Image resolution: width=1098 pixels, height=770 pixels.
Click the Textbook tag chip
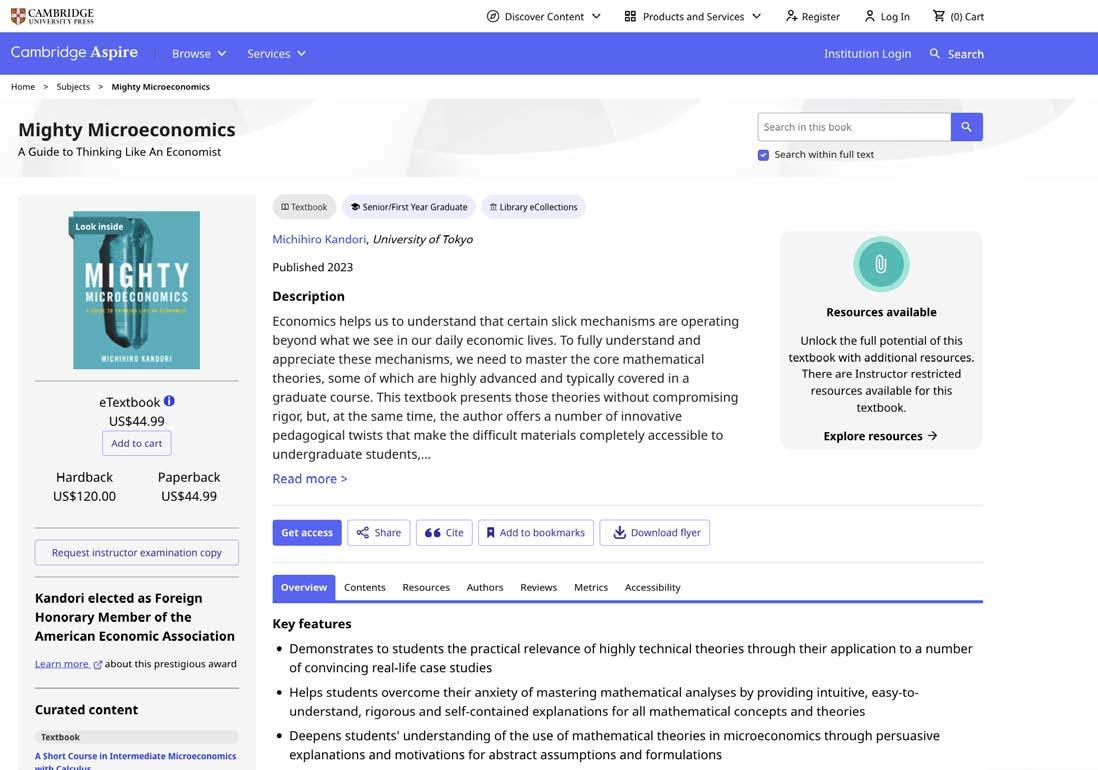(x=304, y=207)
